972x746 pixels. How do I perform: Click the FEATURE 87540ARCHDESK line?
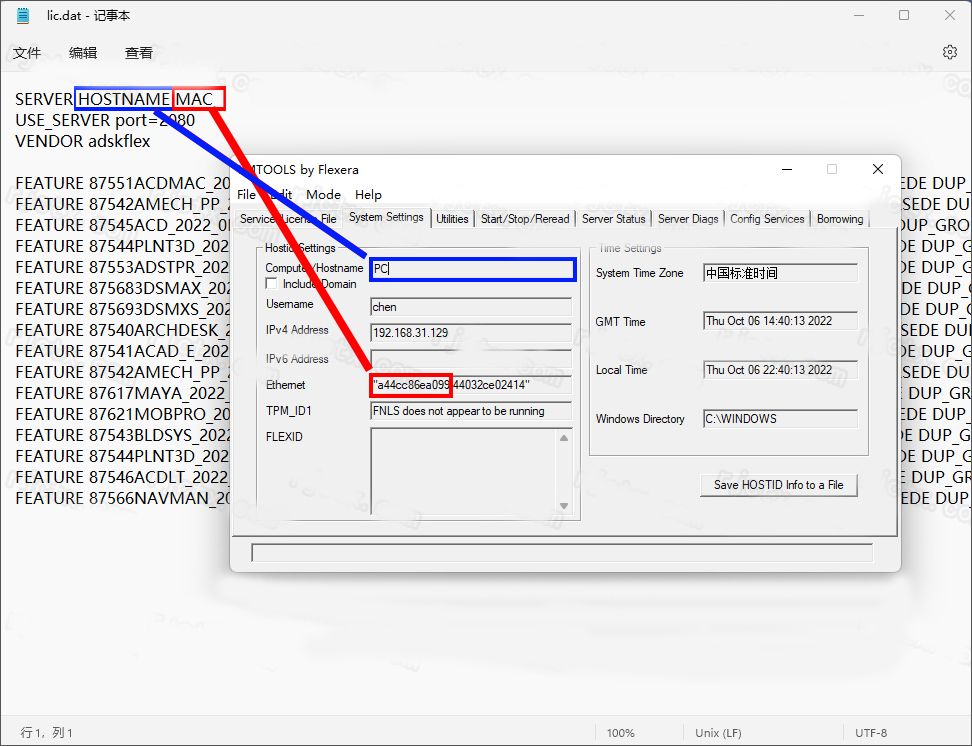point(123,331)
